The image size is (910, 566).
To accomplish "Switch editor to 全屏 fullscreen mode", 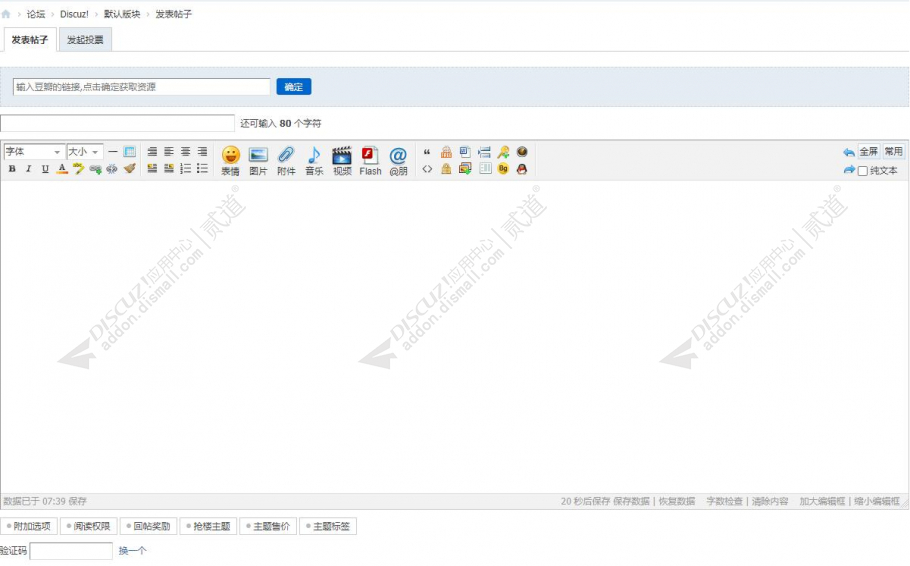I will coord(869,152).
